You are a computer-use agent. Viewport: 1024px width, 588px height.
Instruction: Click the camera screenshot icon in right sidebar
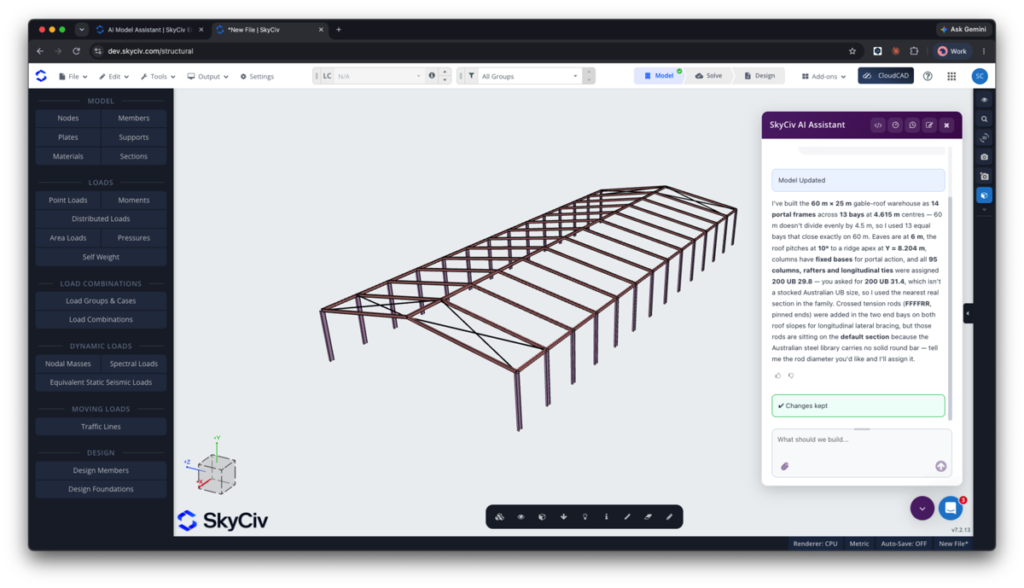pyautogui.click(x=984, y=157)
